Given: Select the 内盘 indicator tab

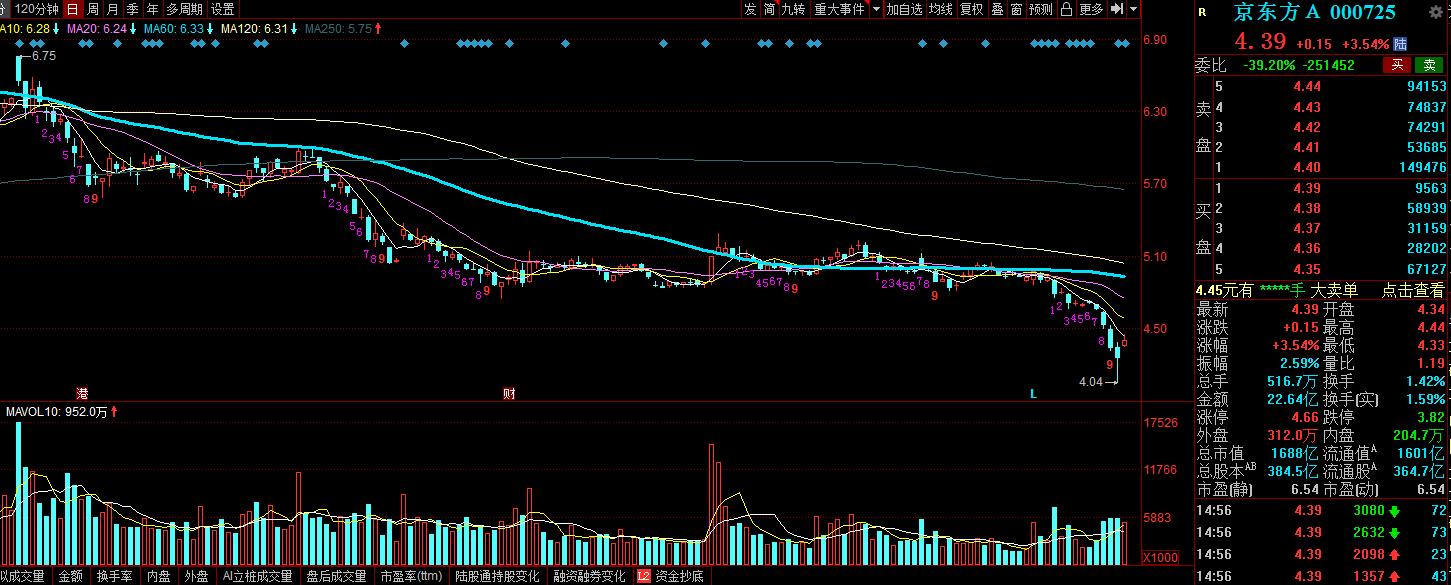Looking at the screenshot, I should pos(159,576).
